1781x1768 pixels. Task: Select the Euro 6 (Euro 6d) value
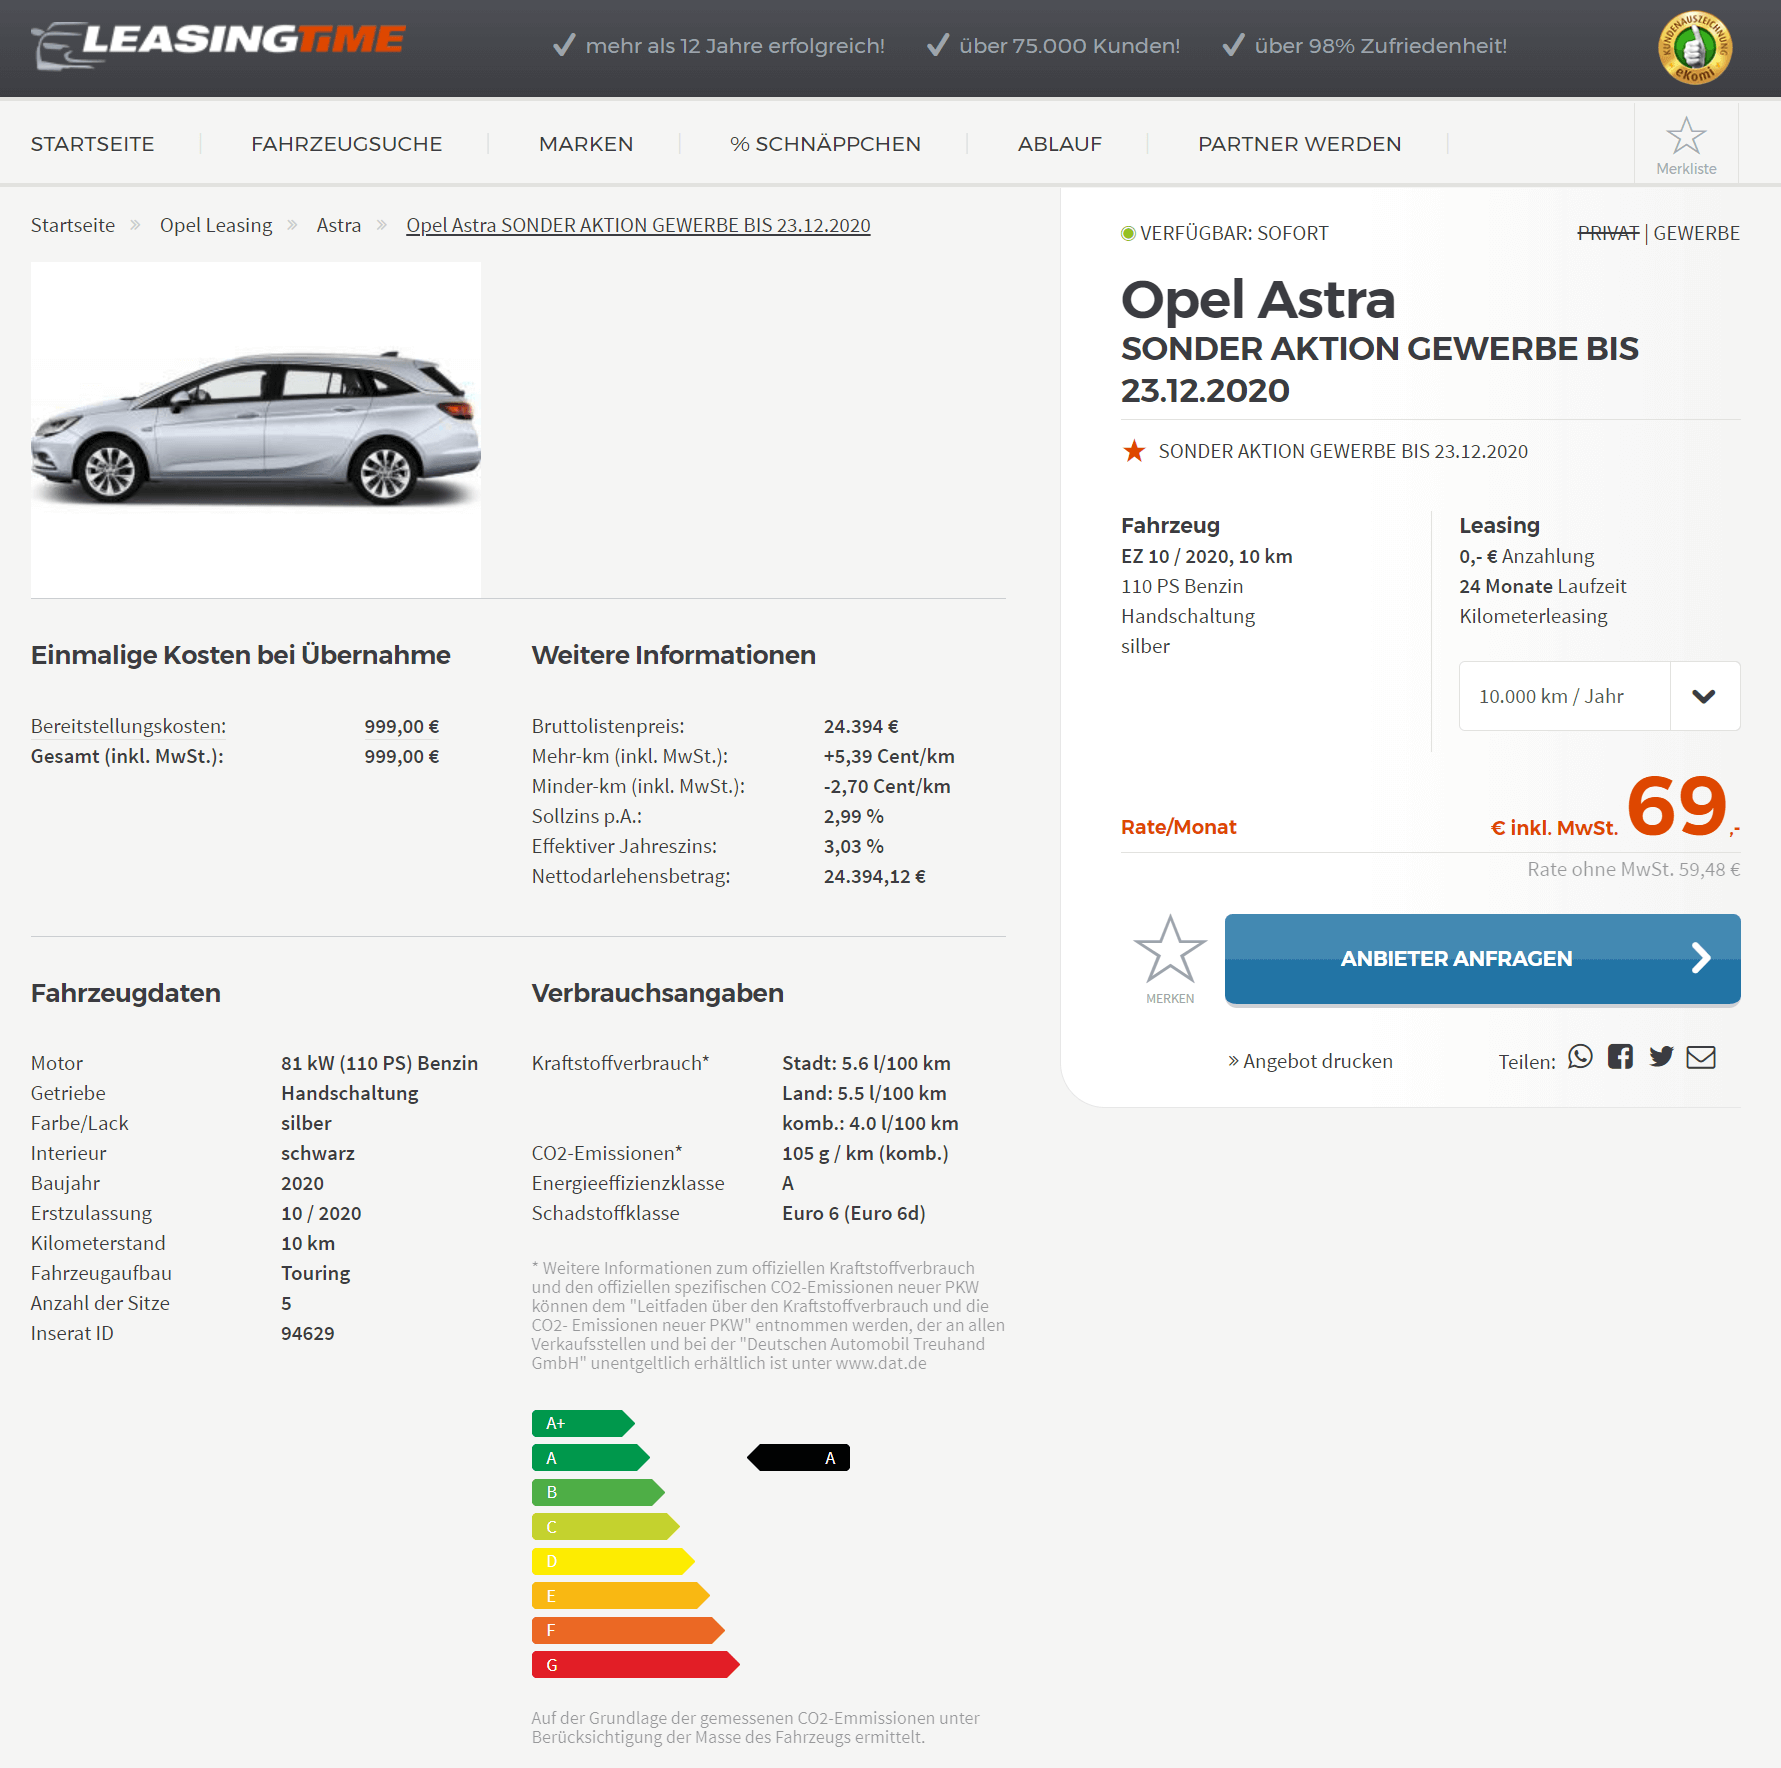point(854,1213)
